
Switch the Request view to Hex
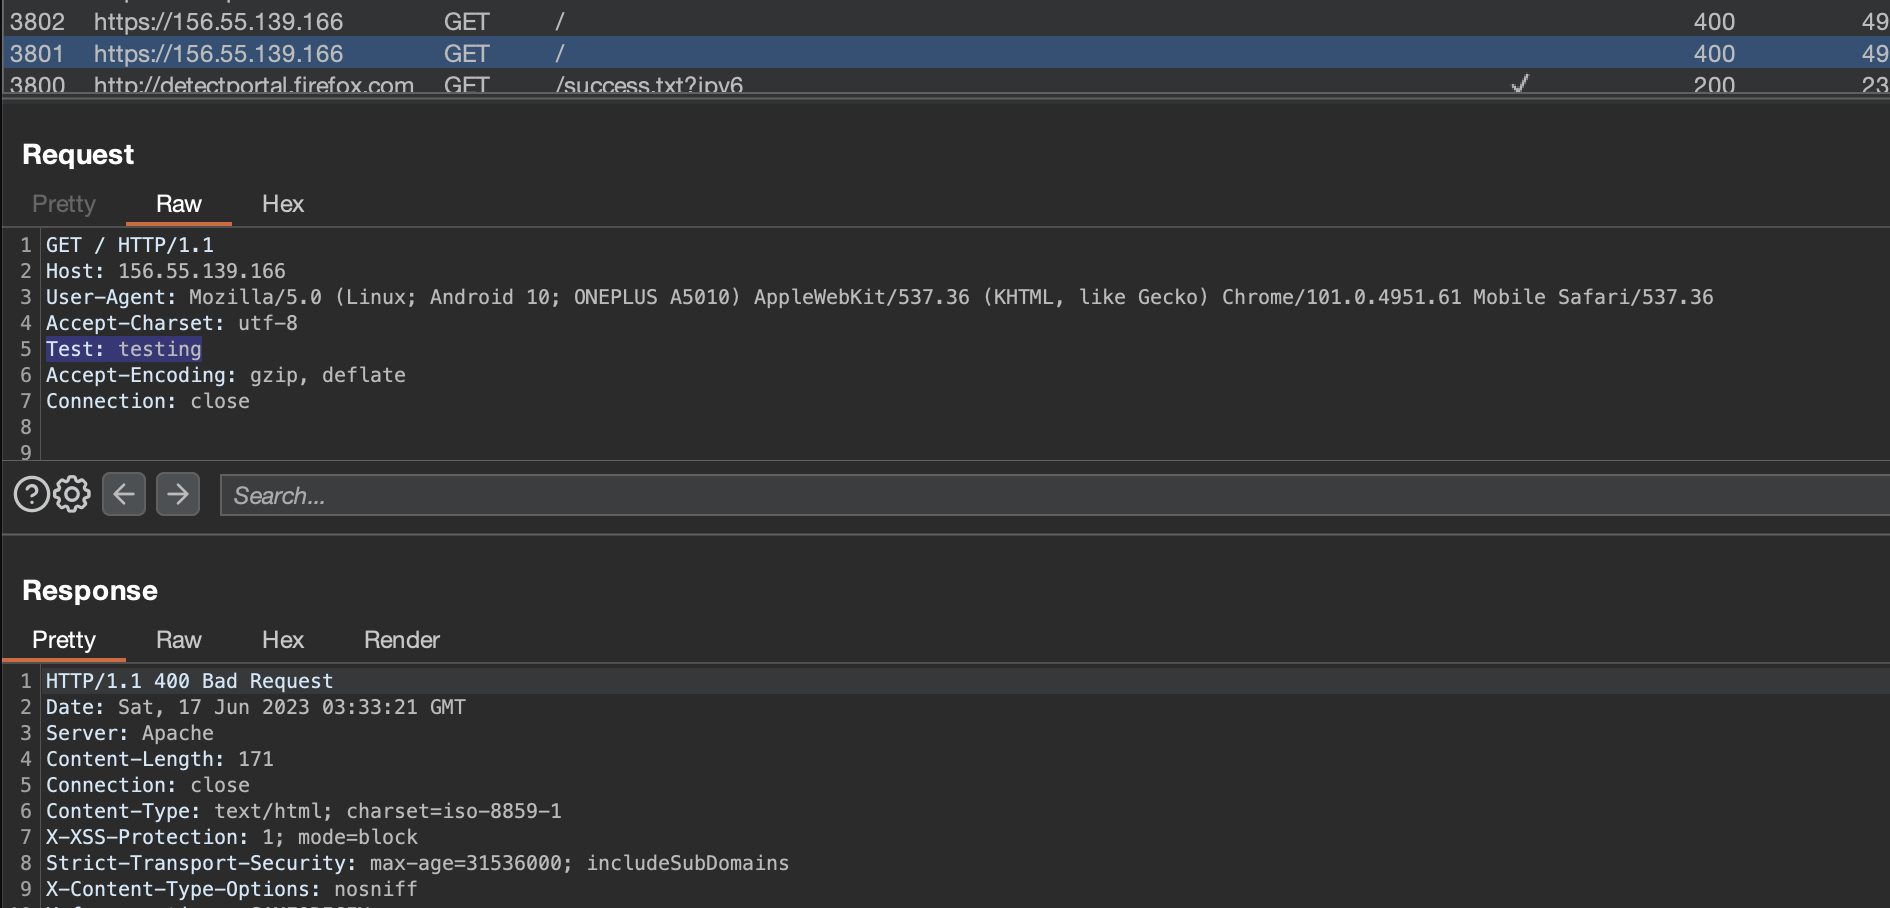coord(282,203)
